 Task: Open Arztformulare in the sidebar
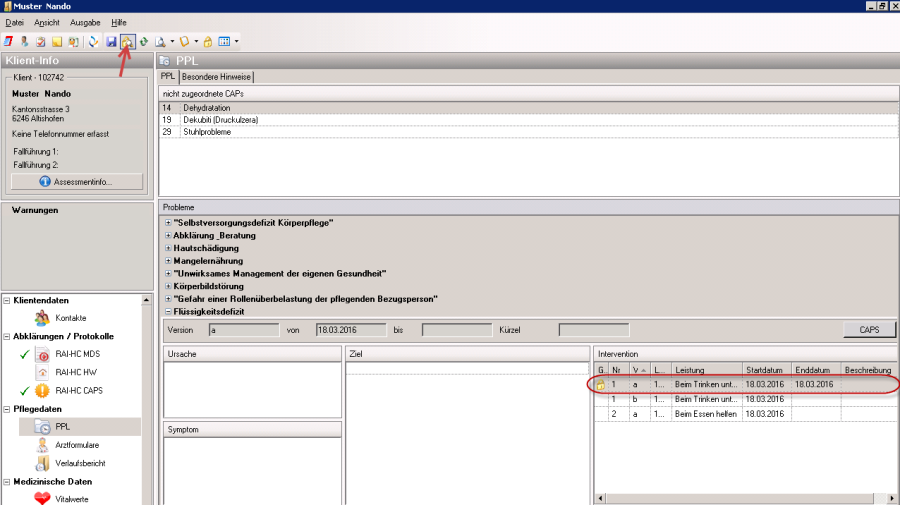click(76, 444)
